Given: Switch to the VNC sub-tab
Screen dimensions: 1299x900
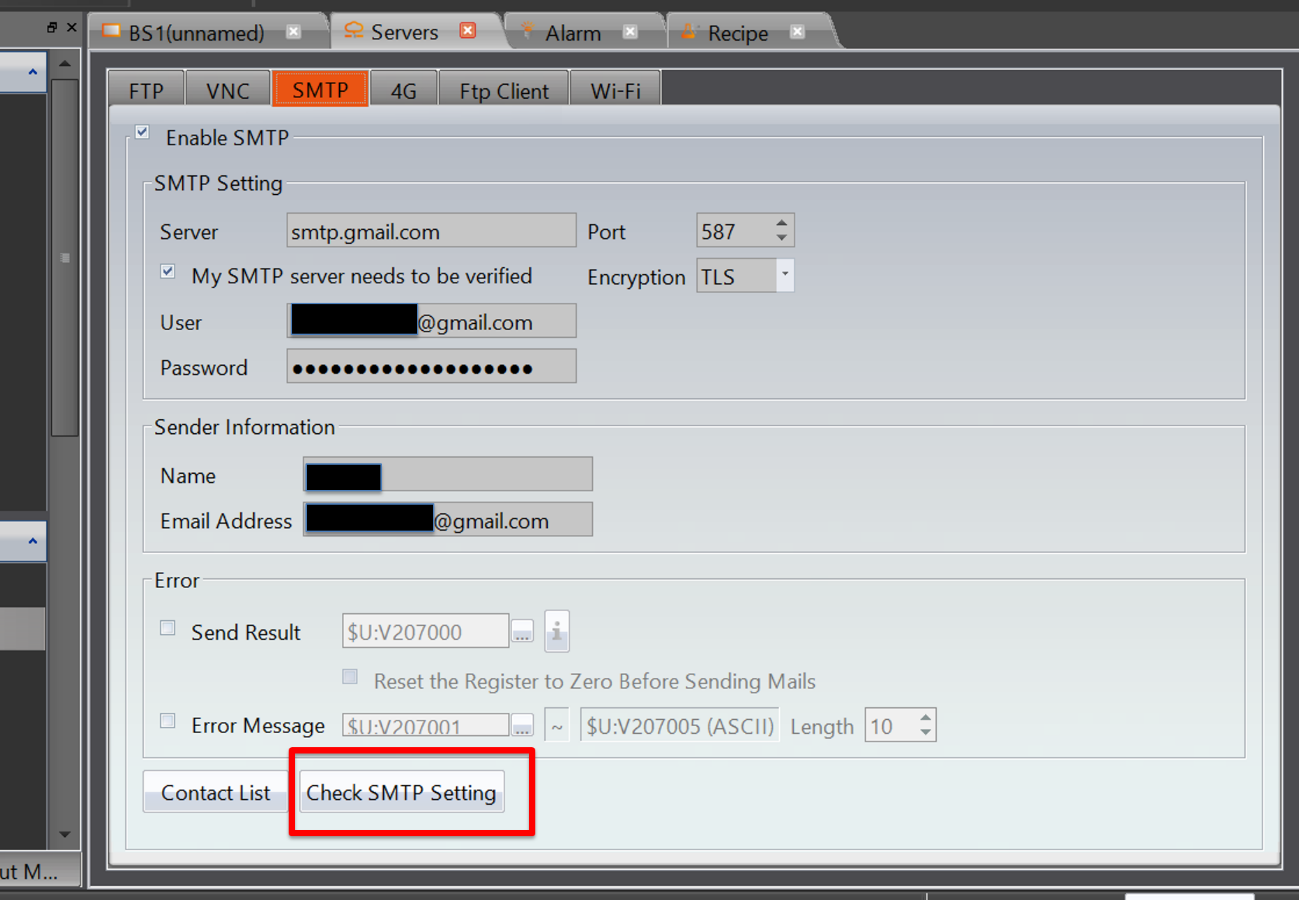Looking at the screenshot, I should tap(228, 90).
